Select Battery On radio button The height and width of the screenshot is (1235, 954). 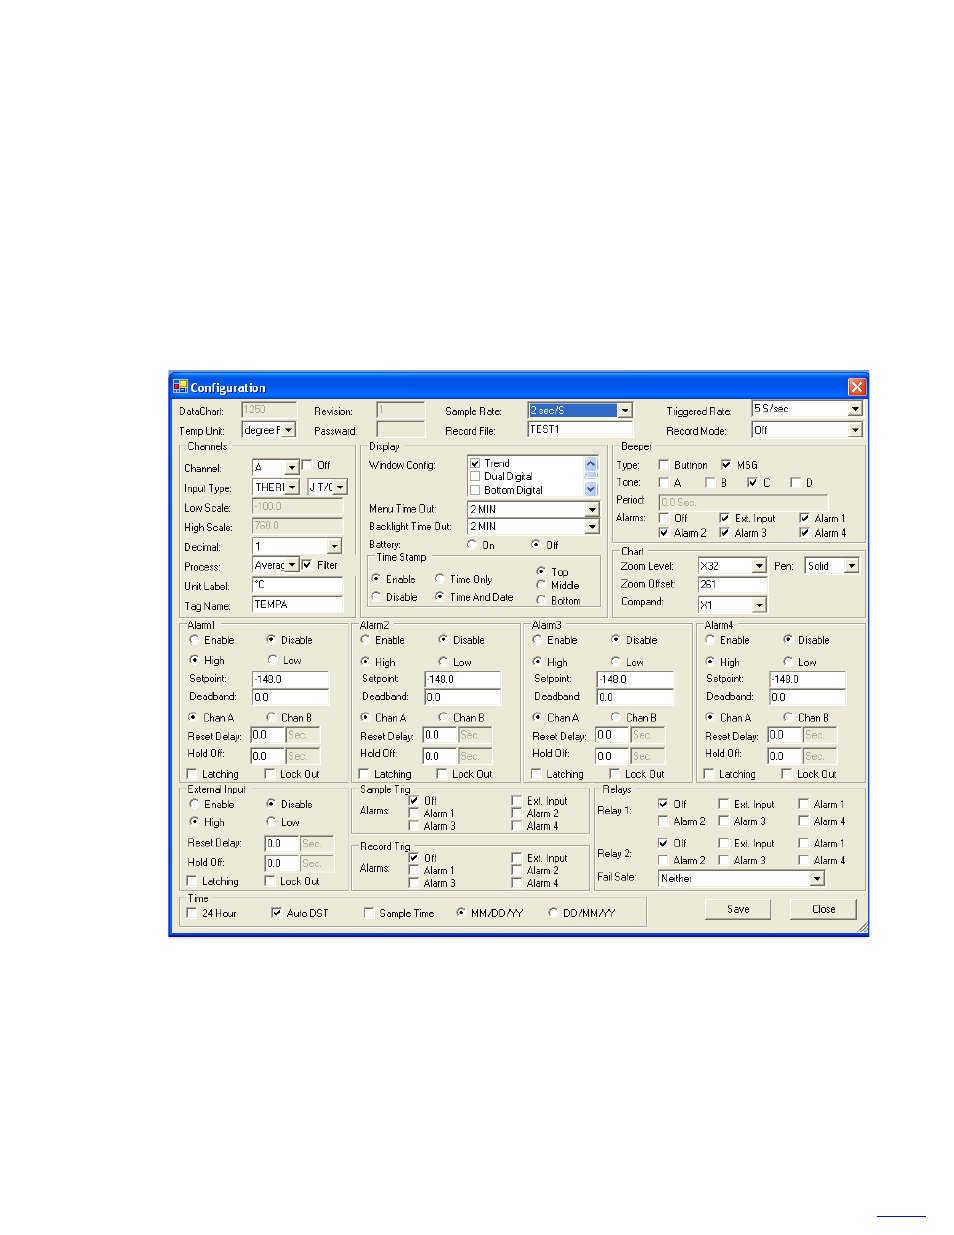(471, 545)
